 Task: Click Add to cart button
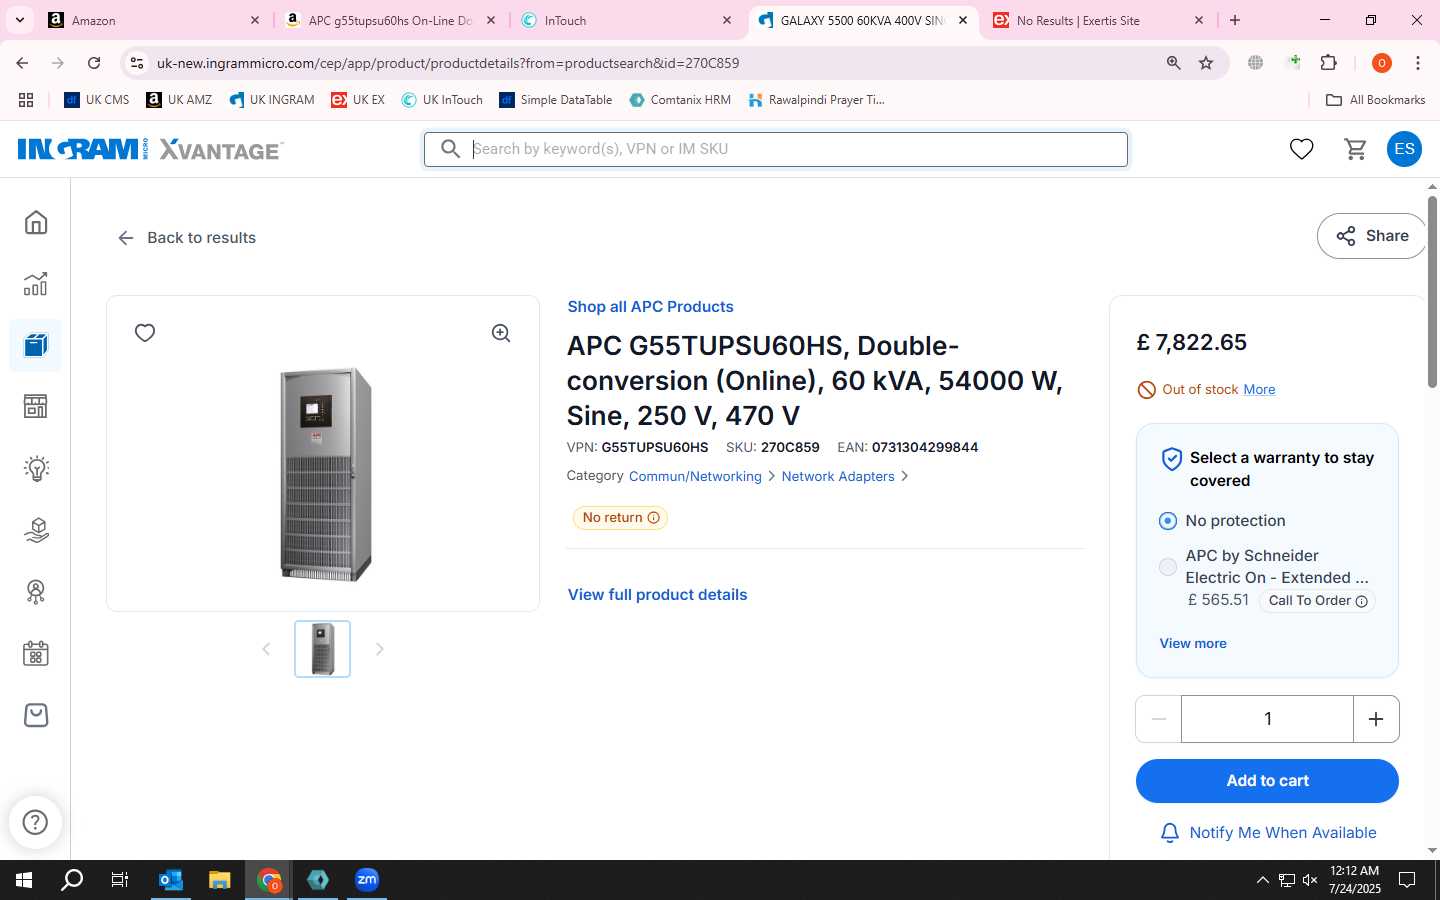[1267, 781]
